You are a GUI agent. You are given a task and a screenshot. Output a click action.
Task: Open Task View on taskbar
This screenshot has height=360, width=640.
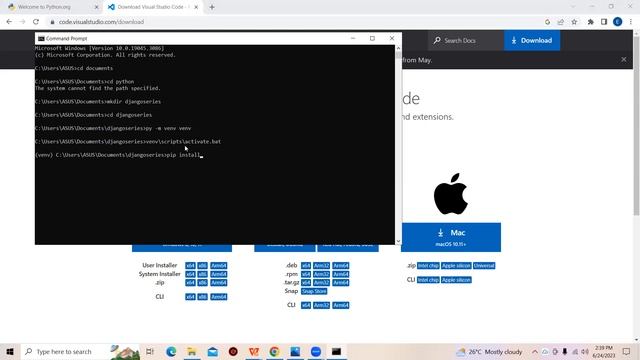coord(150,351)
